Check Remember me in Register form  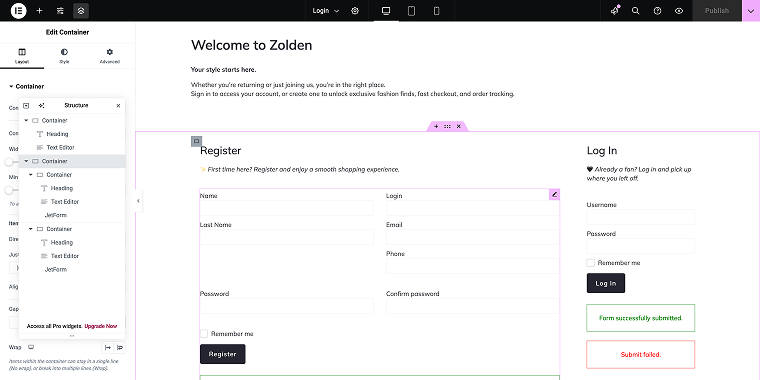(x=204, y=333)
